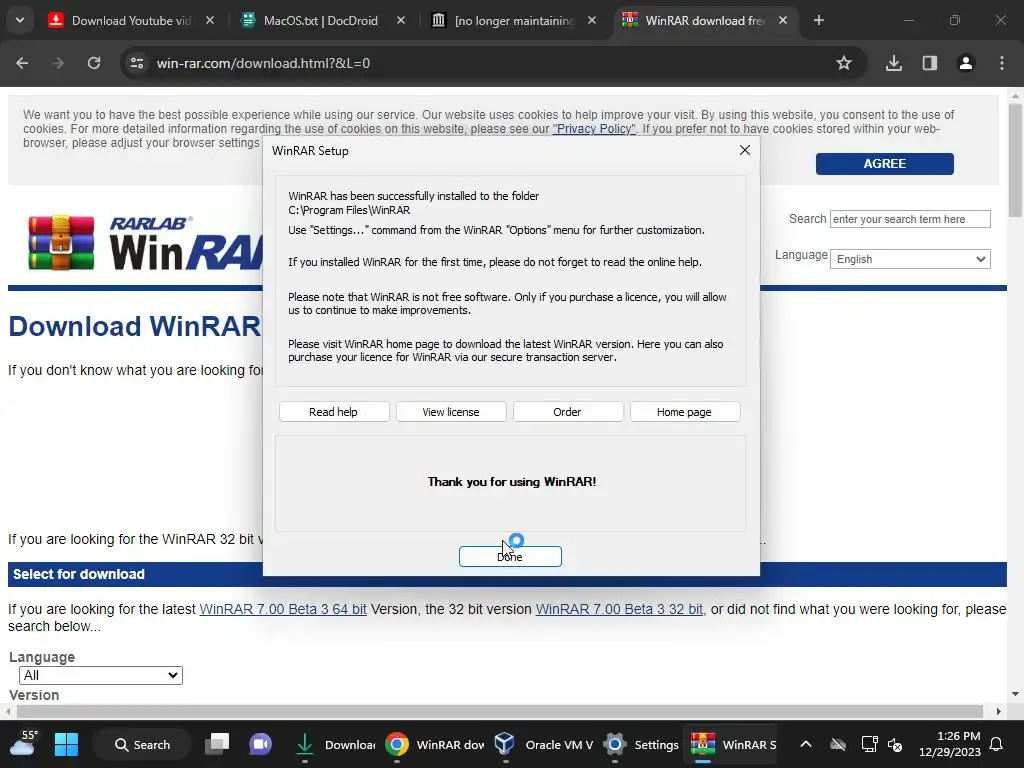Expand the Language All dropdown

click(x=101, y=675)
